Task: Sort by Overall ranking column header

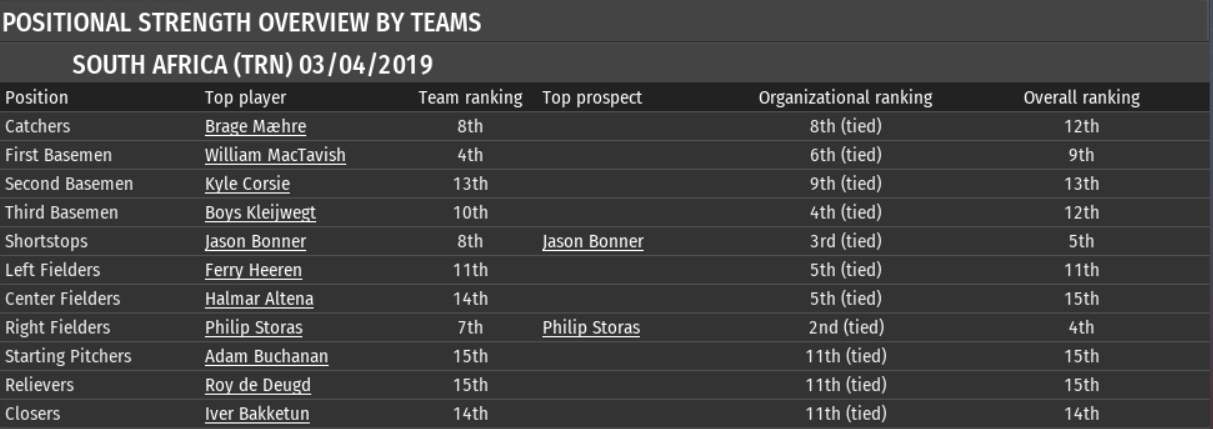Action: pyautogui.click(x=1081, y=98)
